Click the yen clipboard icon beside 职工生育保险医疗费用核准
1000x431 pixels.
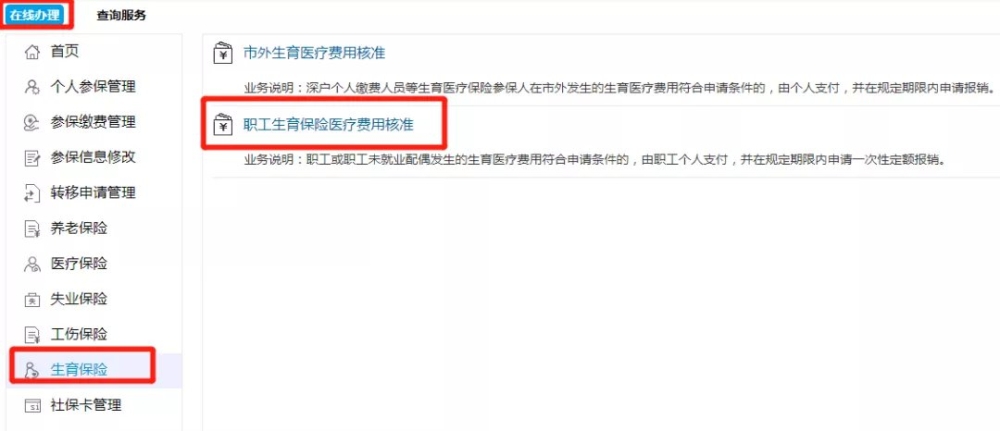click(x=222, y=125)
